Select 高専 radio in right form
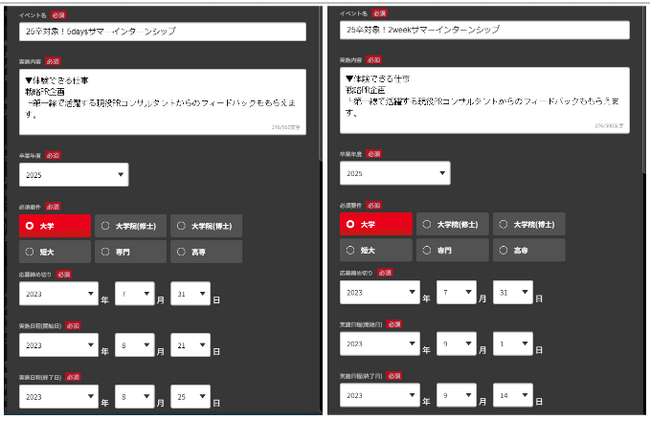 [x=529, y=250]
